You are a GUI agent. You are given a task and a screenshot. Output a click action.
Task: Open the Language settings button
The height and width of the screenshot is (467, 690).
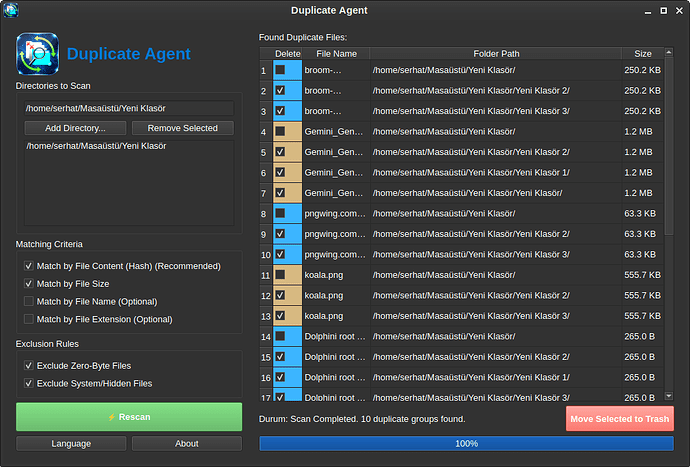tap(70, 443)
